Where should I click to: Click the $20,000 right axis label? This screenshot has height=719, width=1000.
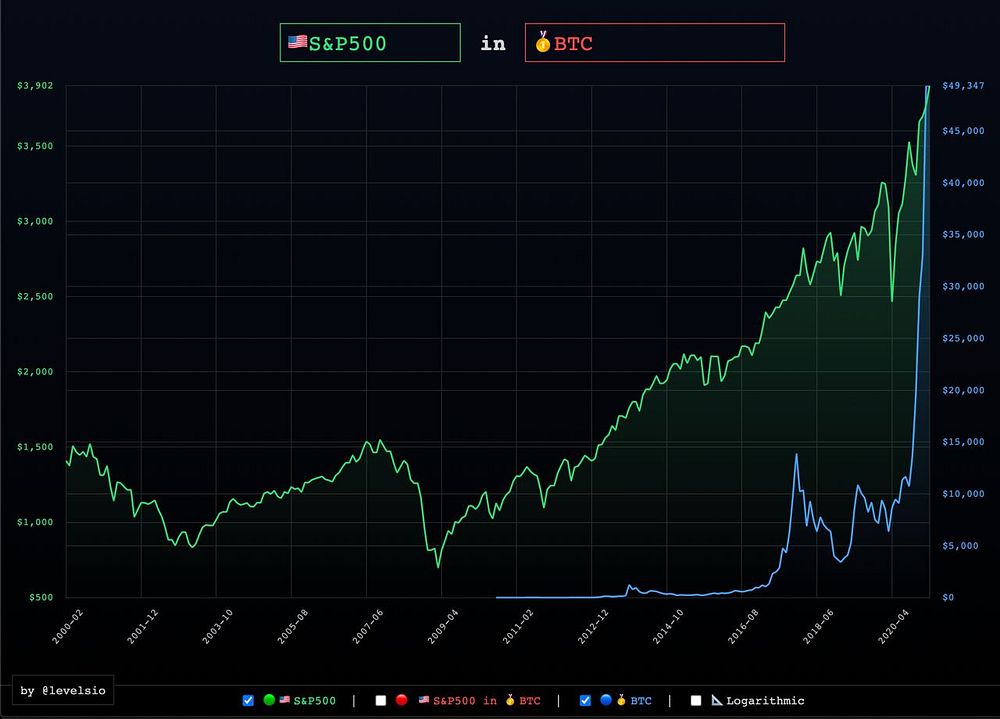pyautogui.click(x=963, y=390)
